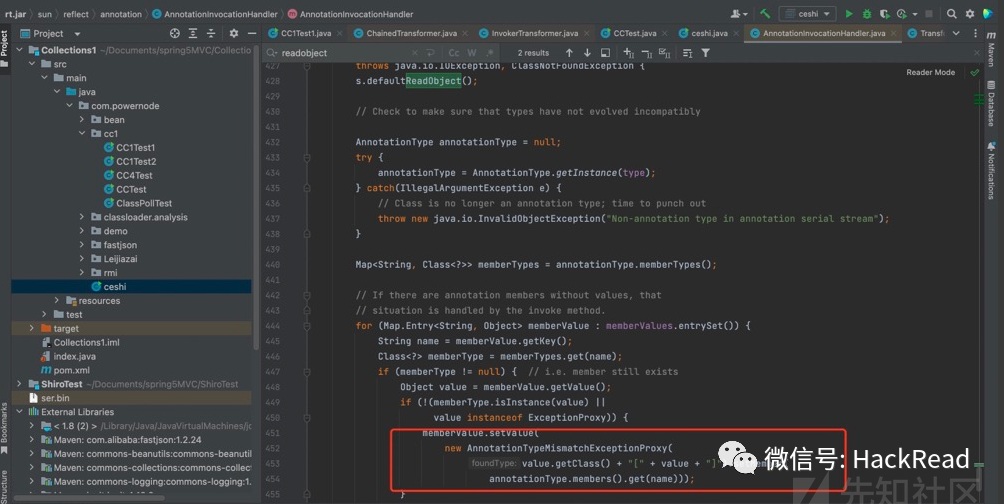Expand all in Project panel
This screenshot has height=504, width=1004.
[x=193, y=33]
